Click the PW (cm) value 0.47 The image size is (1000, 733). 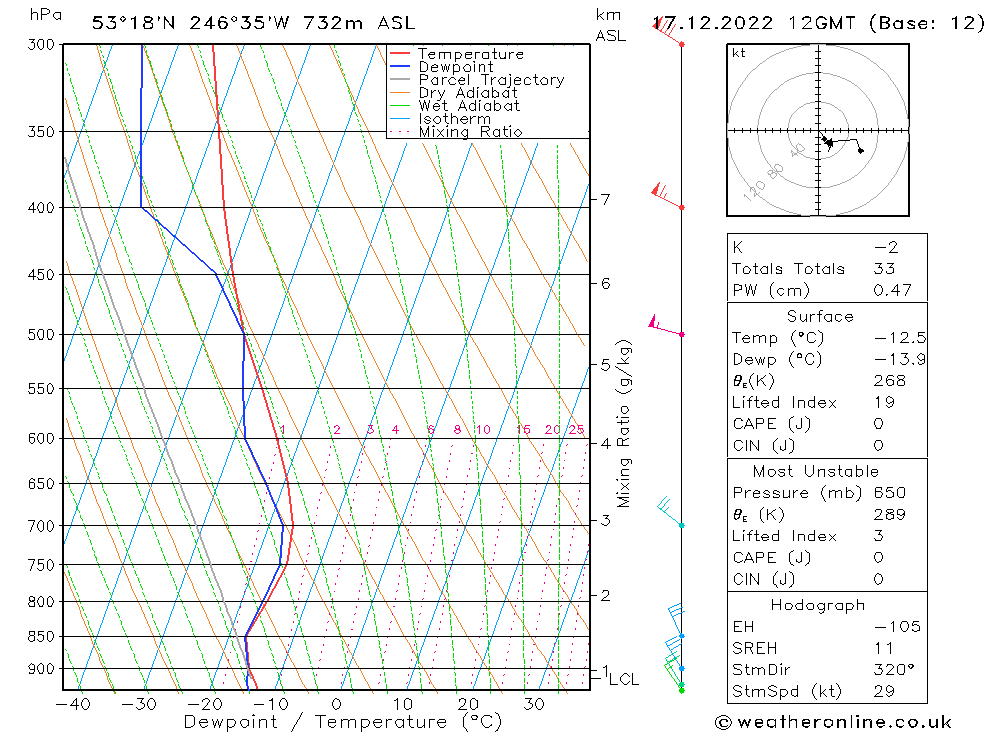tap(892, 290)
